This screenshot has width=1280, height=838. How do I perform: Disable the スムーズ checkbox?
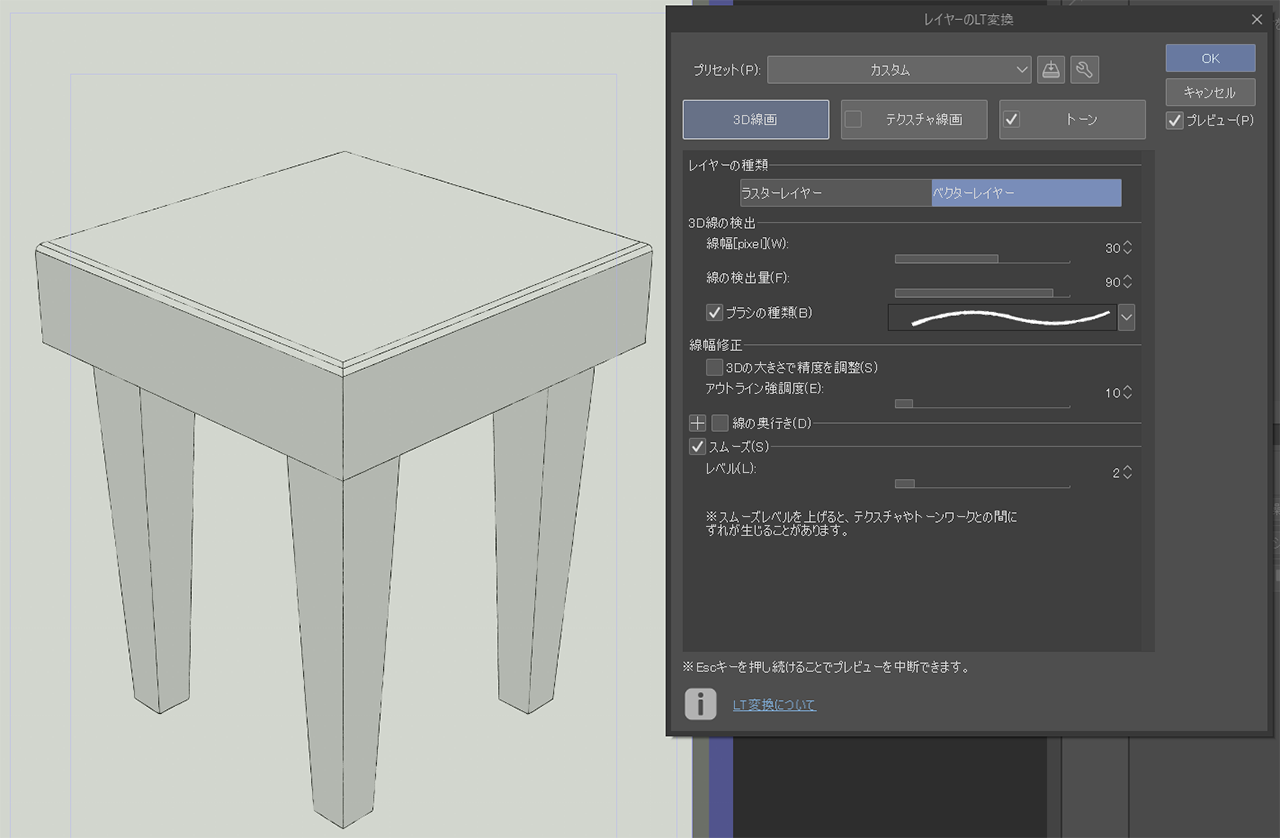tap(698, 446)
